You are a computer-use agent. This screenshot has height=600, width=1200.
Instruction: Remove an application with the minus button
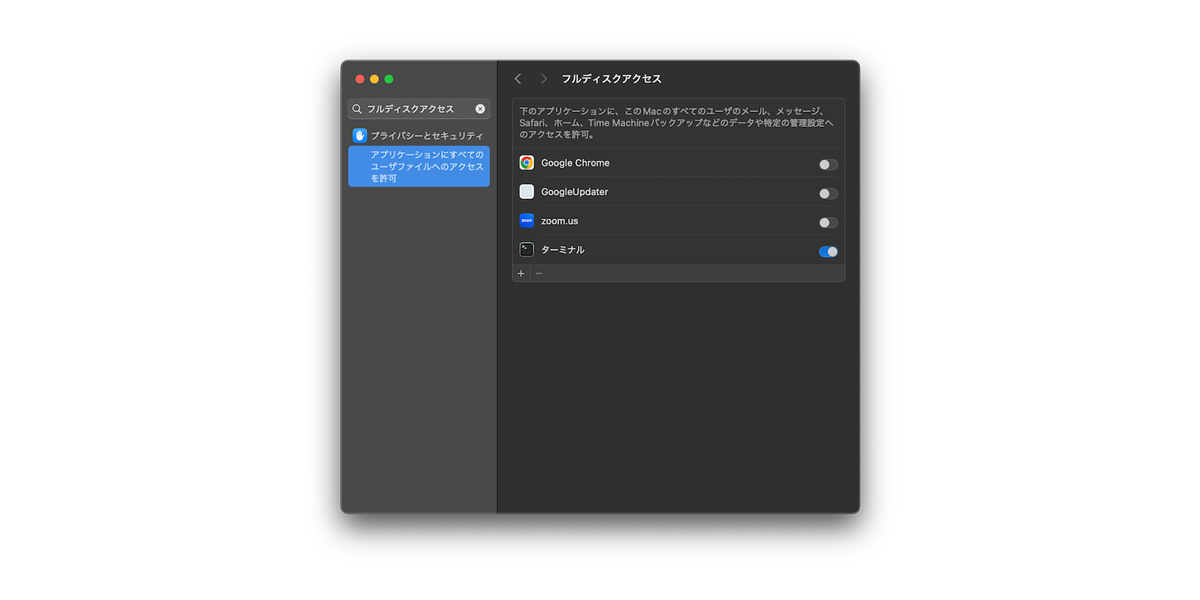click(539, 273)
